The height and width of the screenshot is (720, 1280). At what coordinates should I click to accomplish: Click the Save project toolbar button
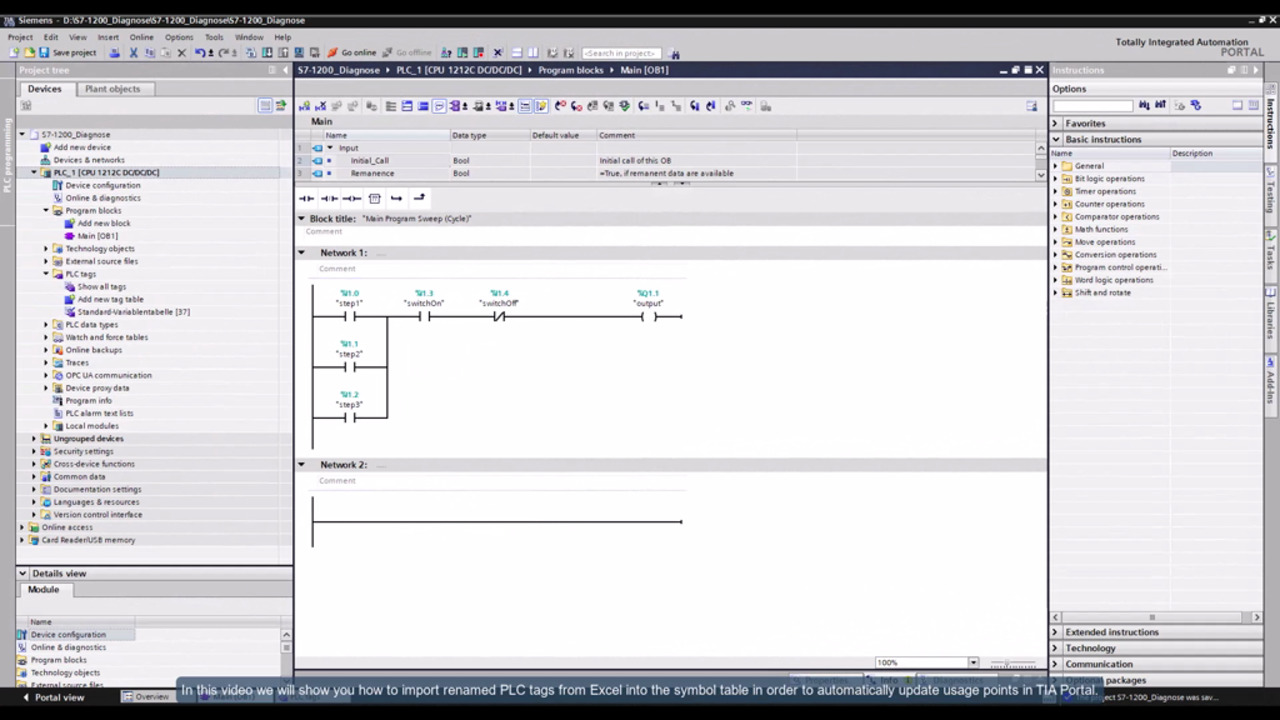[x=67, y=53]
